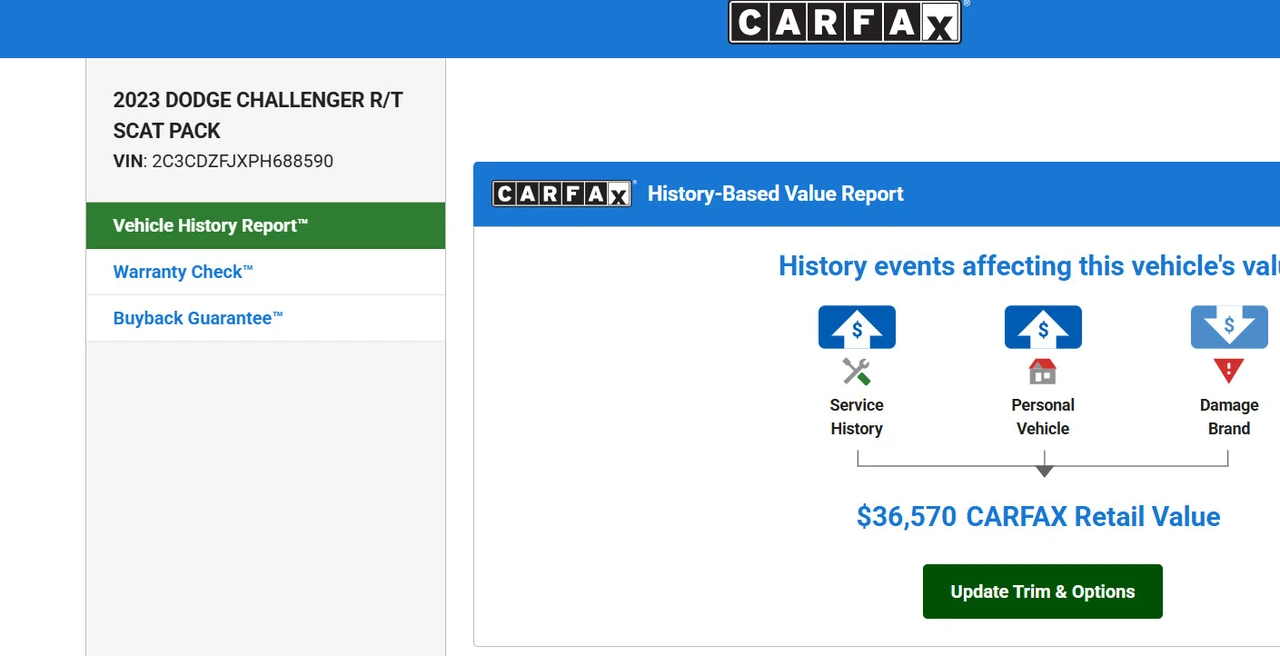This screenshot has height=656, width=1280.
Task: Click the wrench and screwdriver service icon
Action: pyautogui.click(x=856, y=372)
